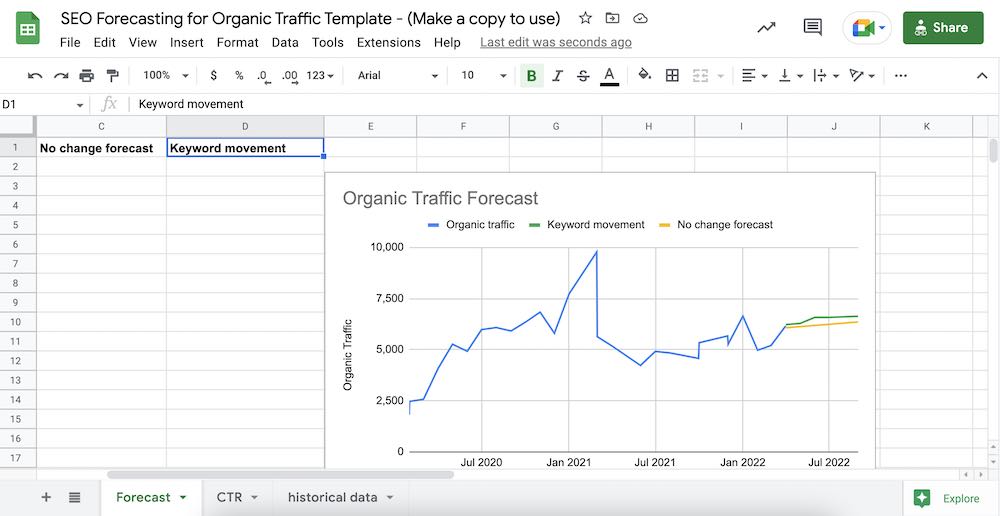The height and width of the screenshot is (516, 1000).
Task: Open the all sheets list icon
Action: pos(75,497)
